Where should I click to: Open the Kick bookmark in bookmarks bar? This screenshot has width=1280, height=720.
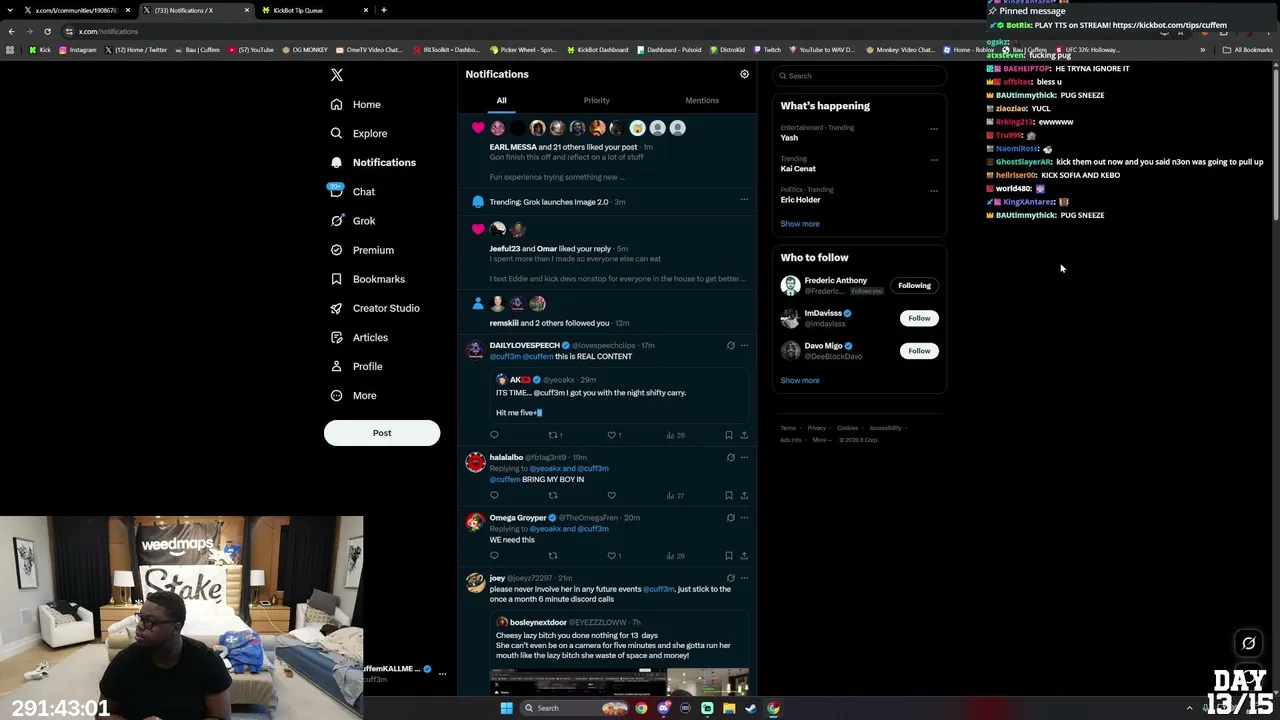40,49
